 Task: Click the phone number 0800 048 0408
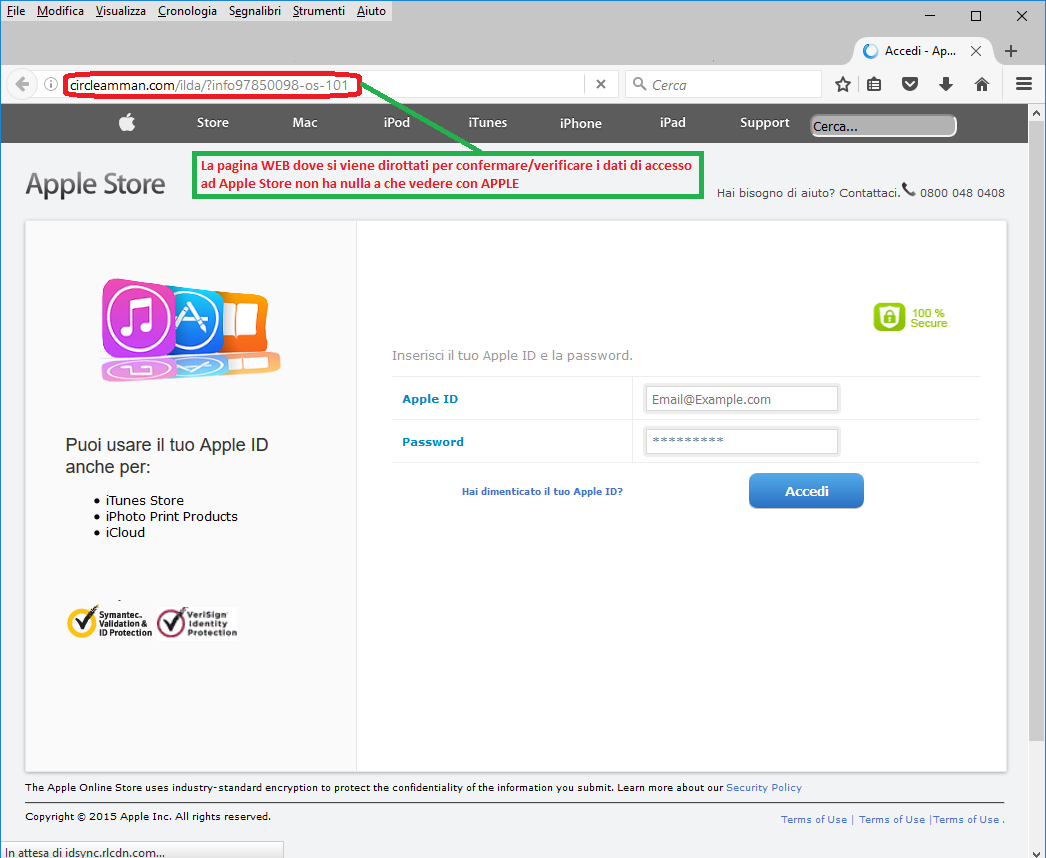tap(962, 193)
